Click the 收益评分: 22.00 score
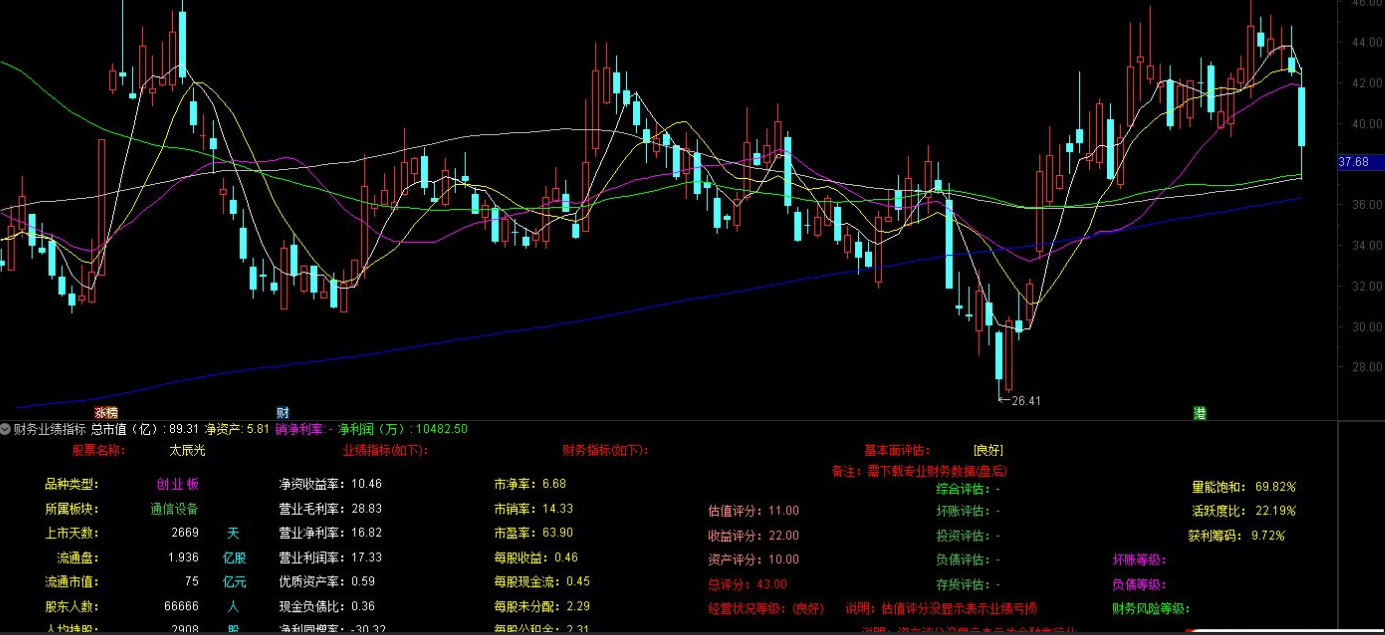Viewport: 1385px width, 635px height. 754,535
